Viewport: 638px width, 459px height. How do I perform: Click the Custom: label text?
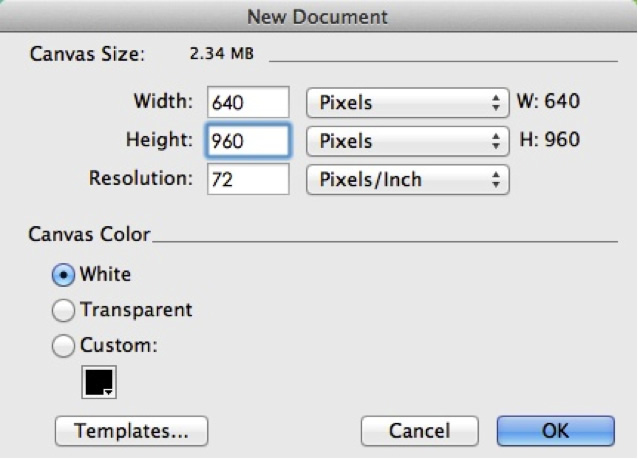[x=118, y=345]
